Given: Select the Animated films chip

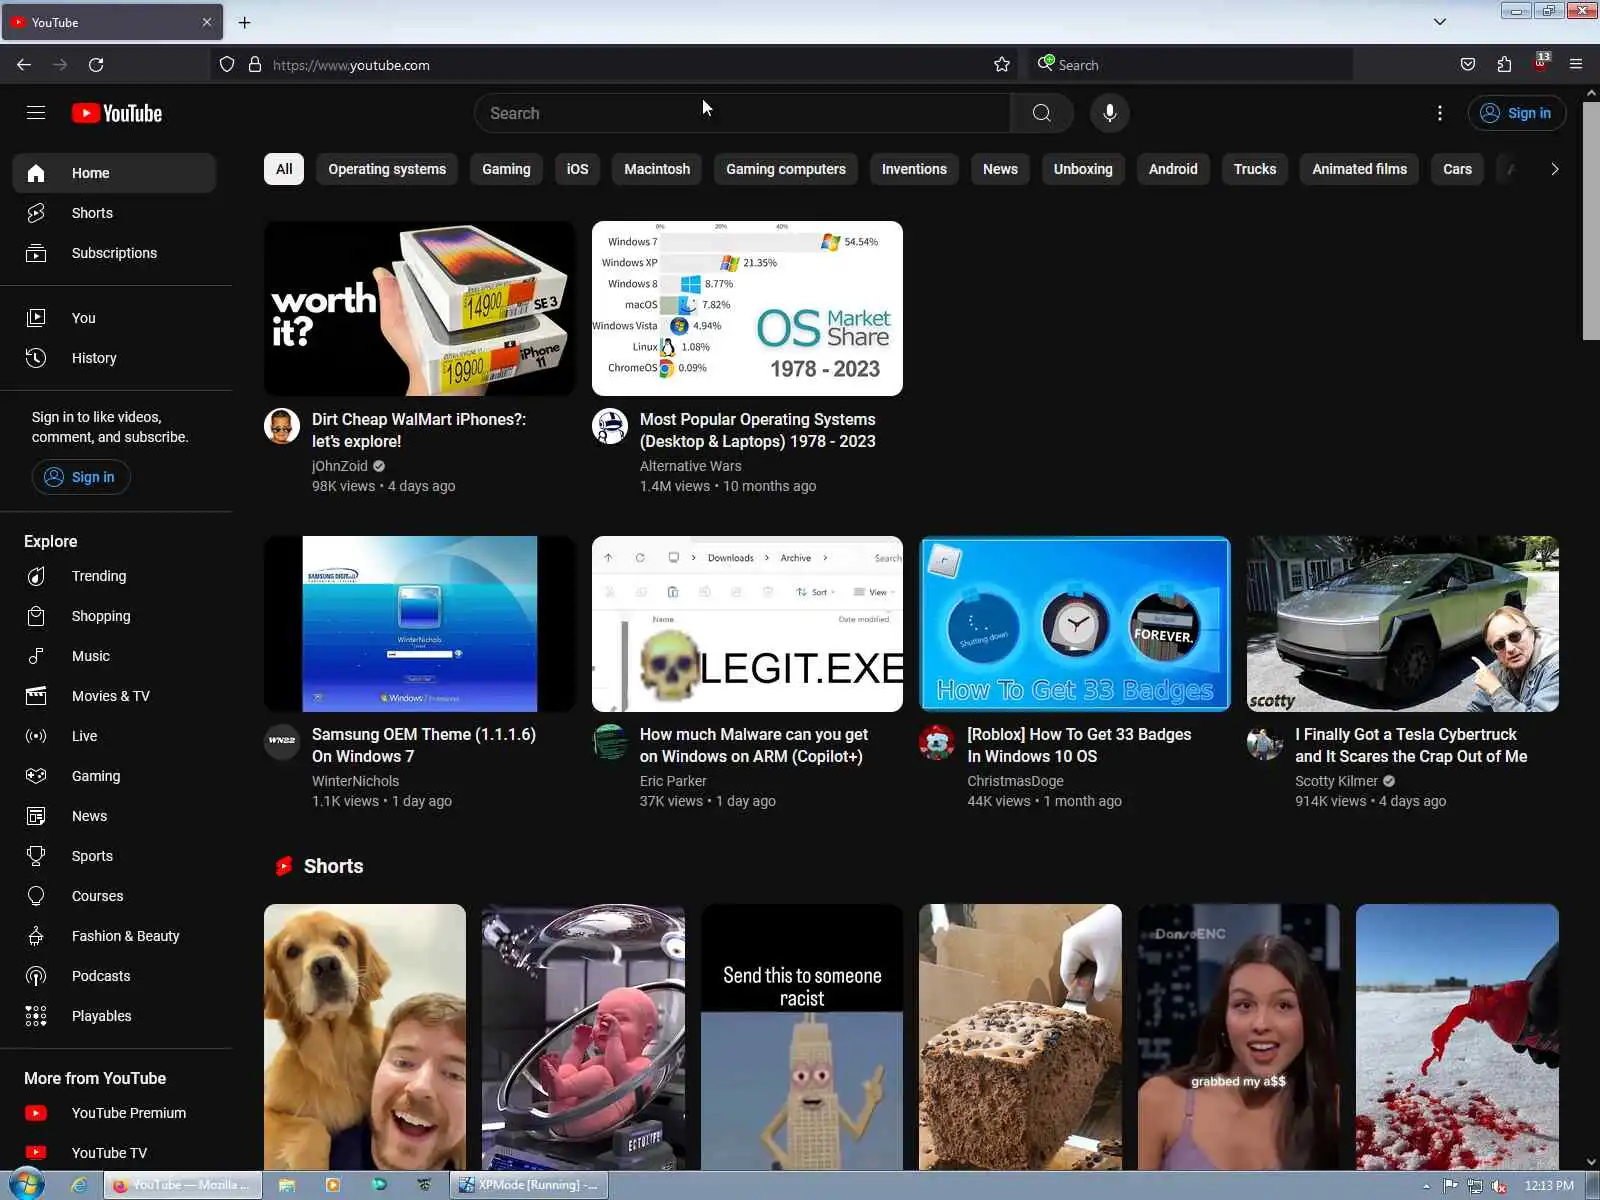Looking at the screenshot, I should click(1360, 169).
